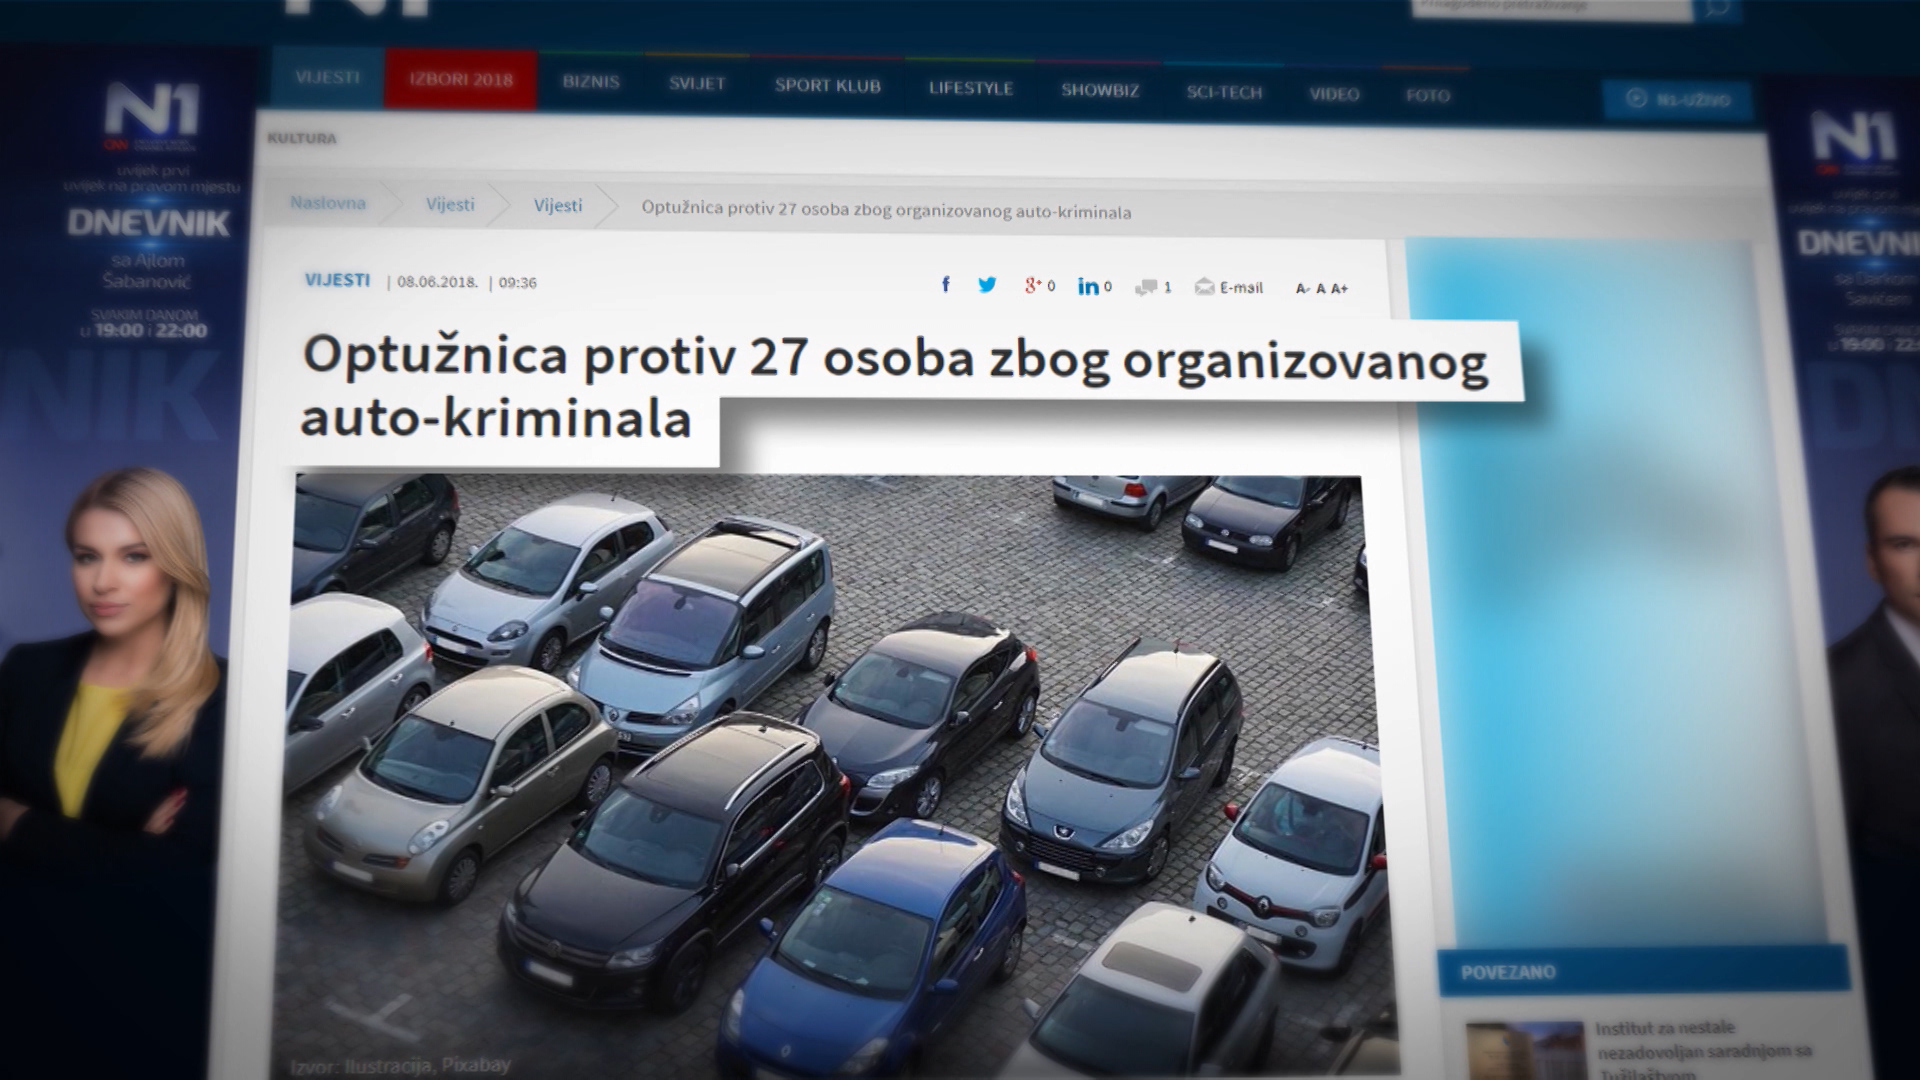Viewport: 1920px width, 1080px height.
Task: Share article on Facebook
Action: pos(946,285)
